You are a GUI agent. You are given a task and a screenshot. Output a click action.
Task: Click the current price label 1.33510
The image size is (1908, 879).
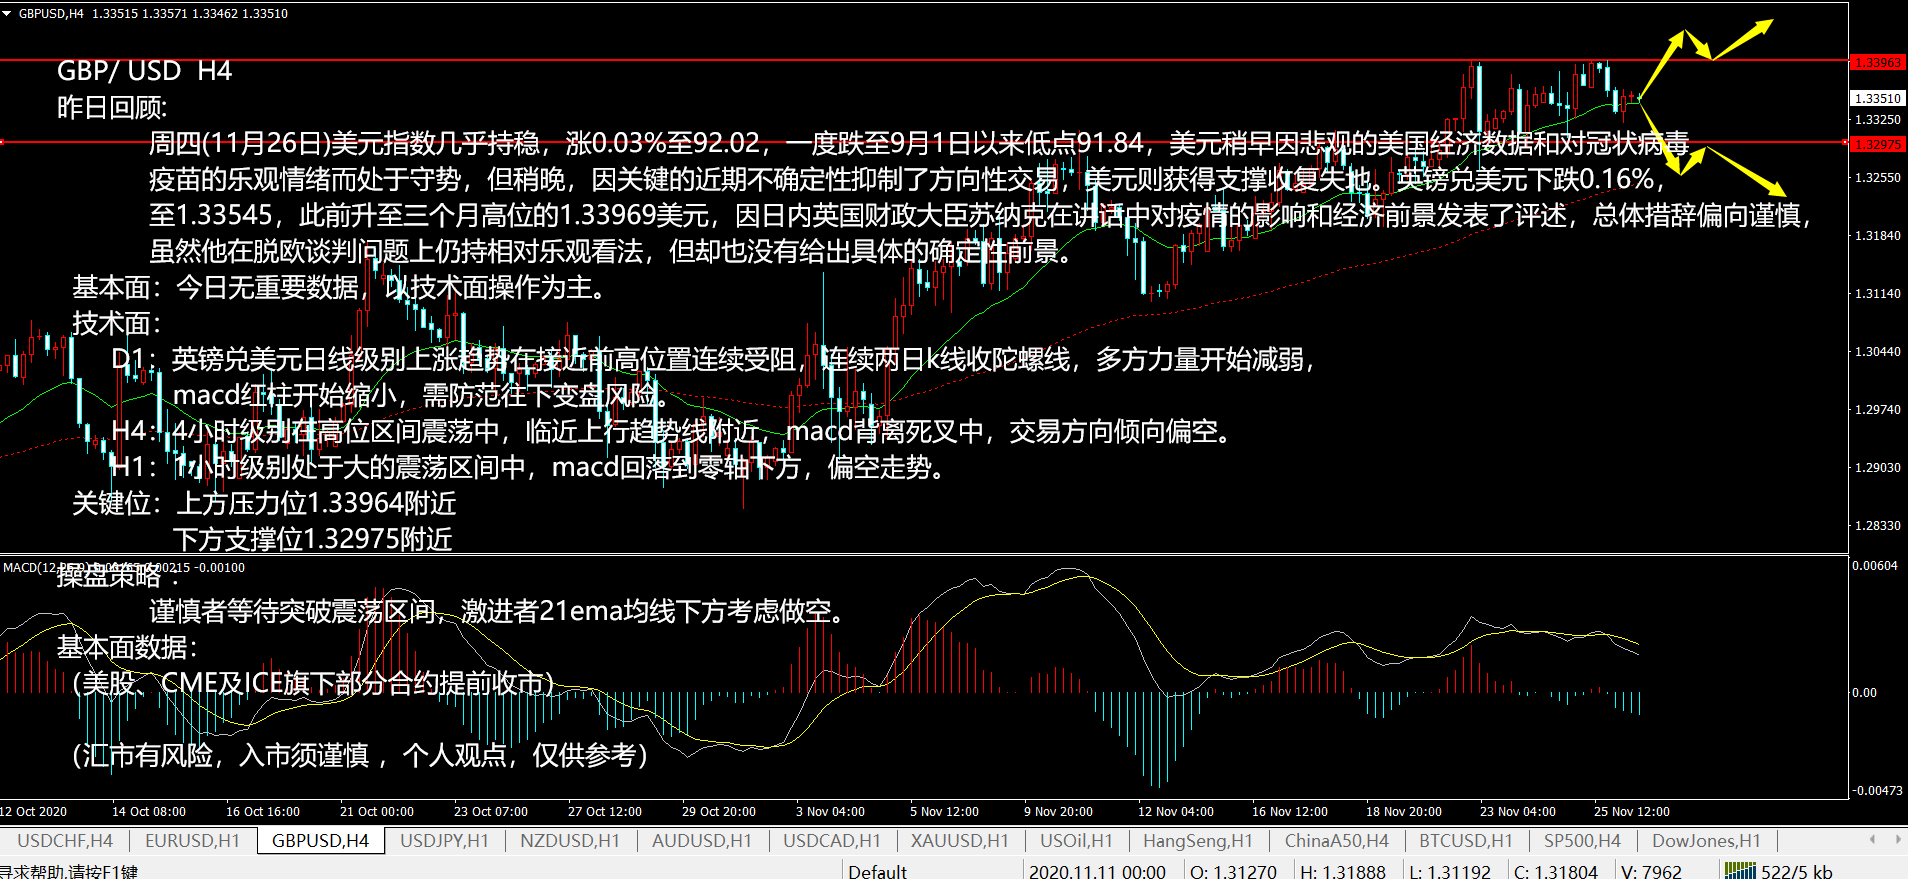click(1878, 98)
